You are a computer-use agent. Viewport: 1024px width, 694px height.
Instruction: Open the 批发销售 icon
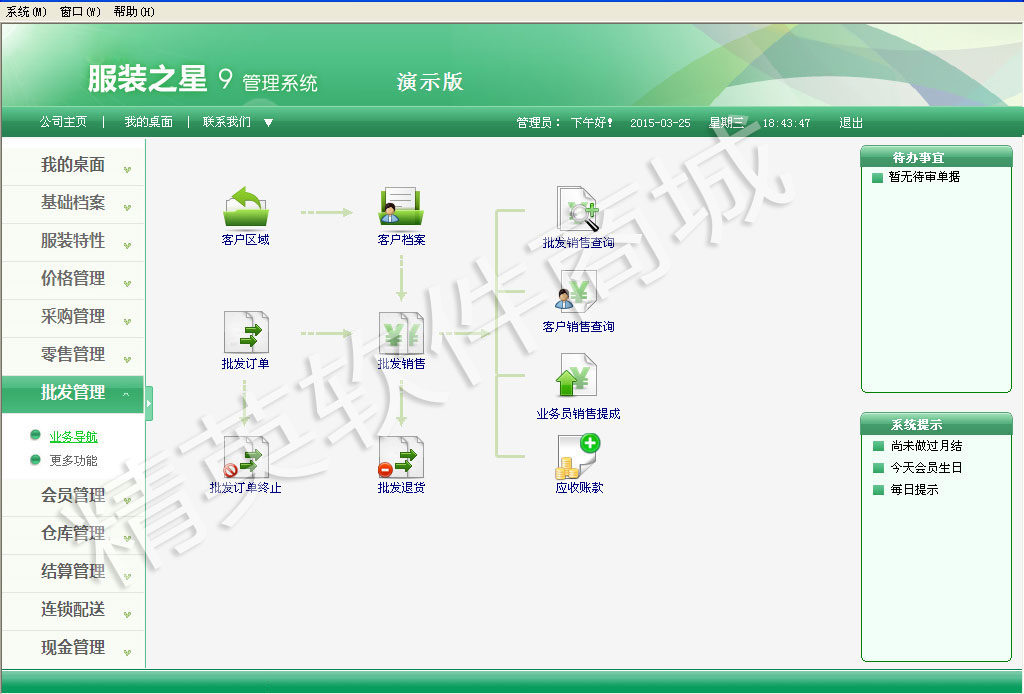(x=401, y=332)
